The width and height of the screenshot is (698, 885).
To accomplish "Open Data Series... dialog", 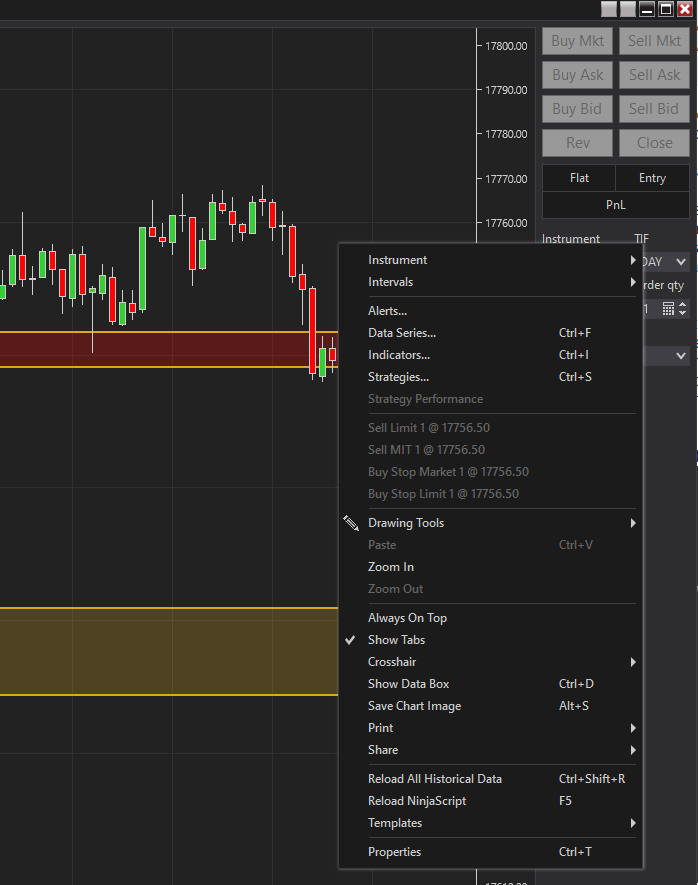I will (490, 333).
